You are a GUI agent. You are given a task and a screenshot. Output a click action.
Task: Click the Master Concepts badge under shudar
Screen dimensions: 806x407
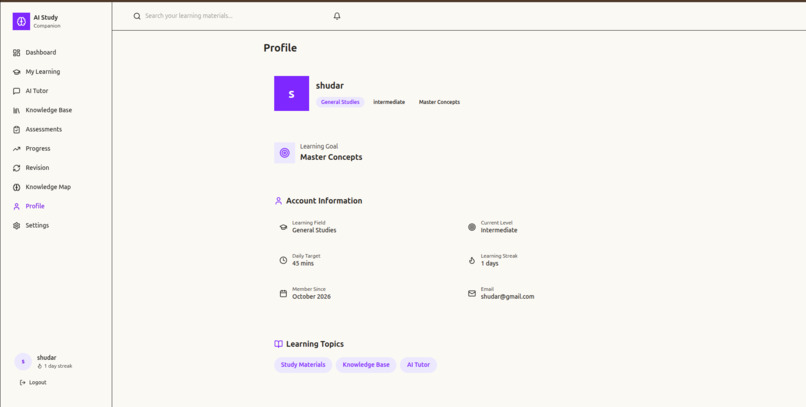click(x=439, y=102)
